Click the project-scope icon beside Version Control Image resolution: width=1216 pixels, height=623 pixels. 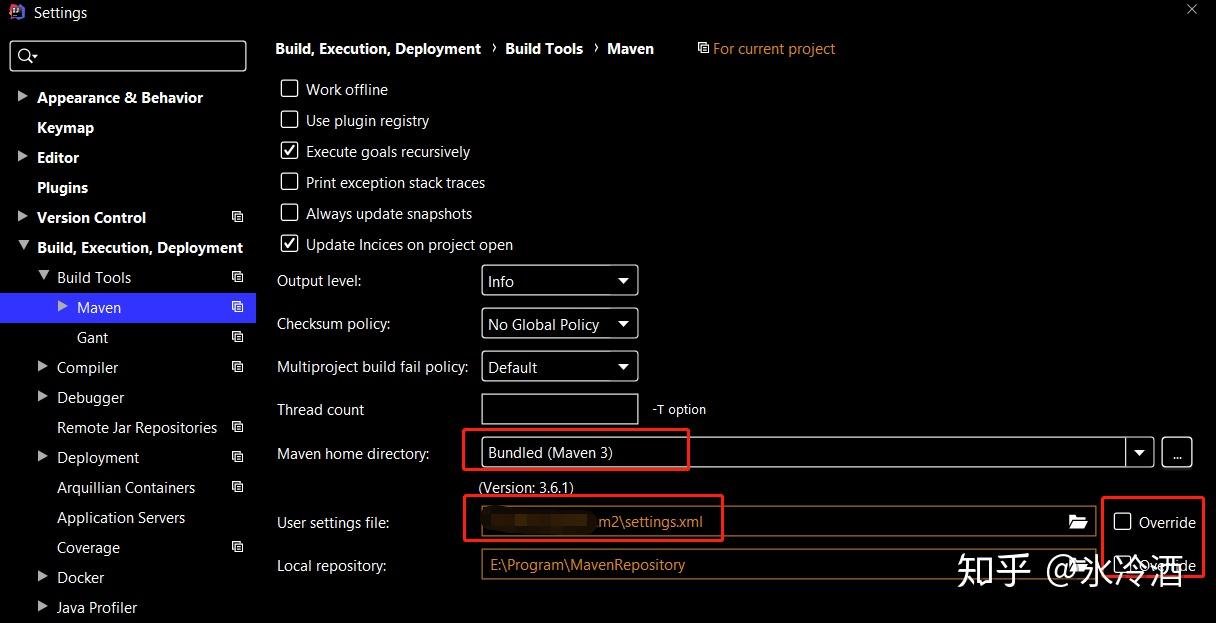coord(237,217)
